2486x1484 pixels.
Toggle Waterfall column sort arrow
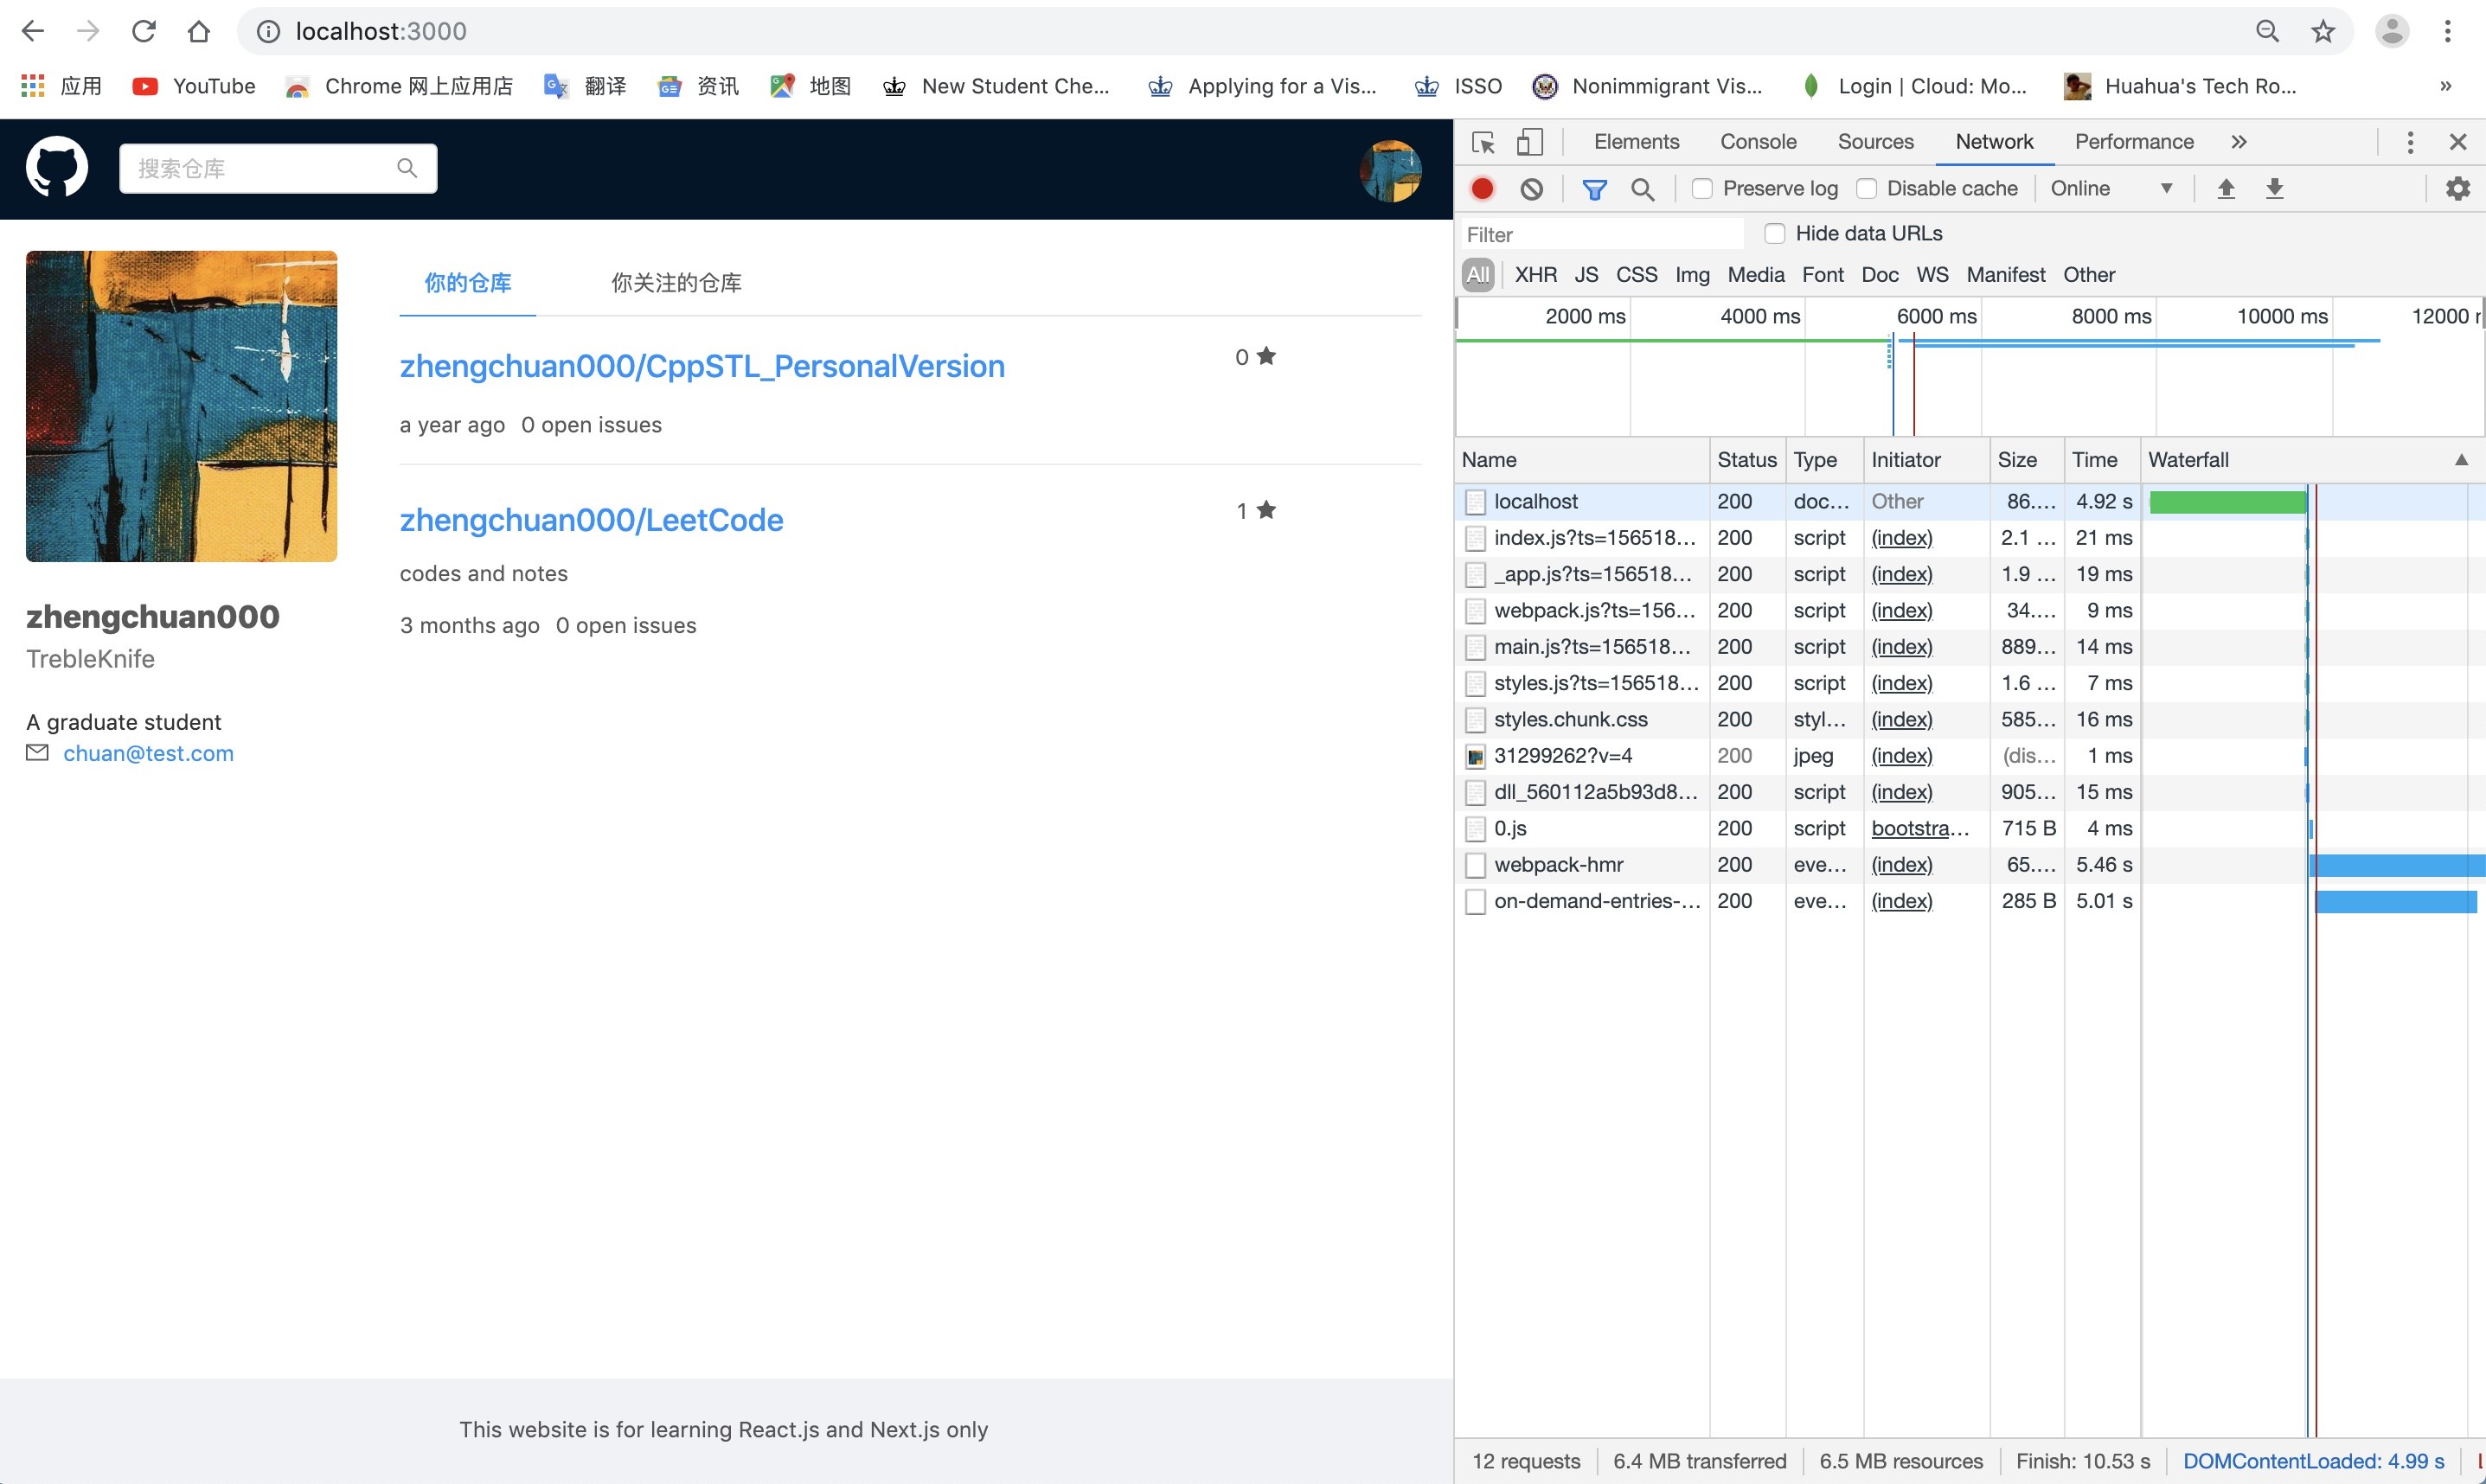pyautogui.click(x=2461, y=460)
